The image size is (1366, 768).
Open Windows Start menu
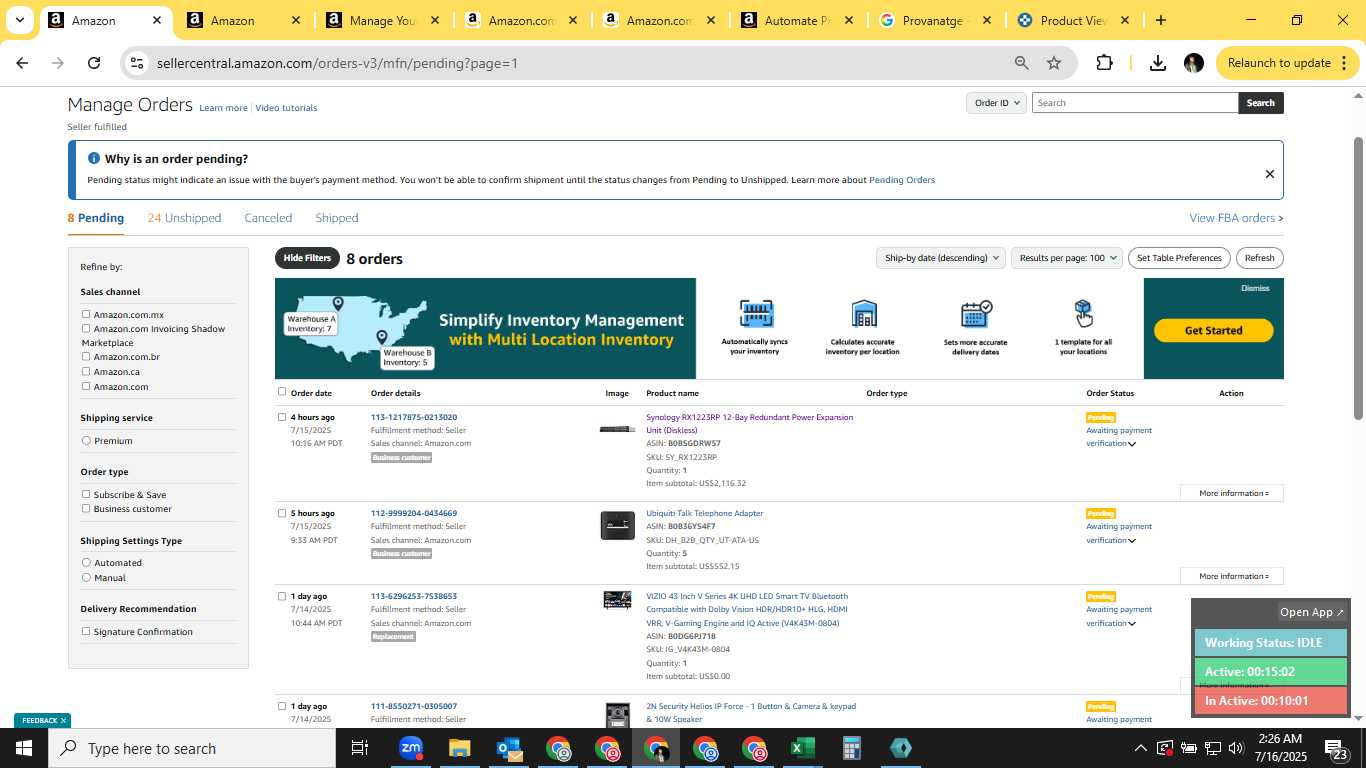coord(23,748)
